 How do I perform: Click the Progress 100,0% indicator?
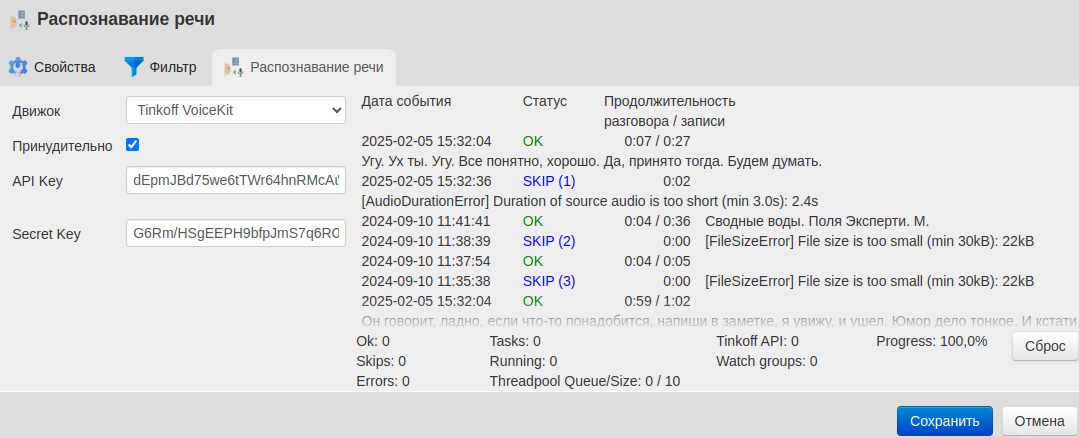pyautogui.click(x=931, y=341)
